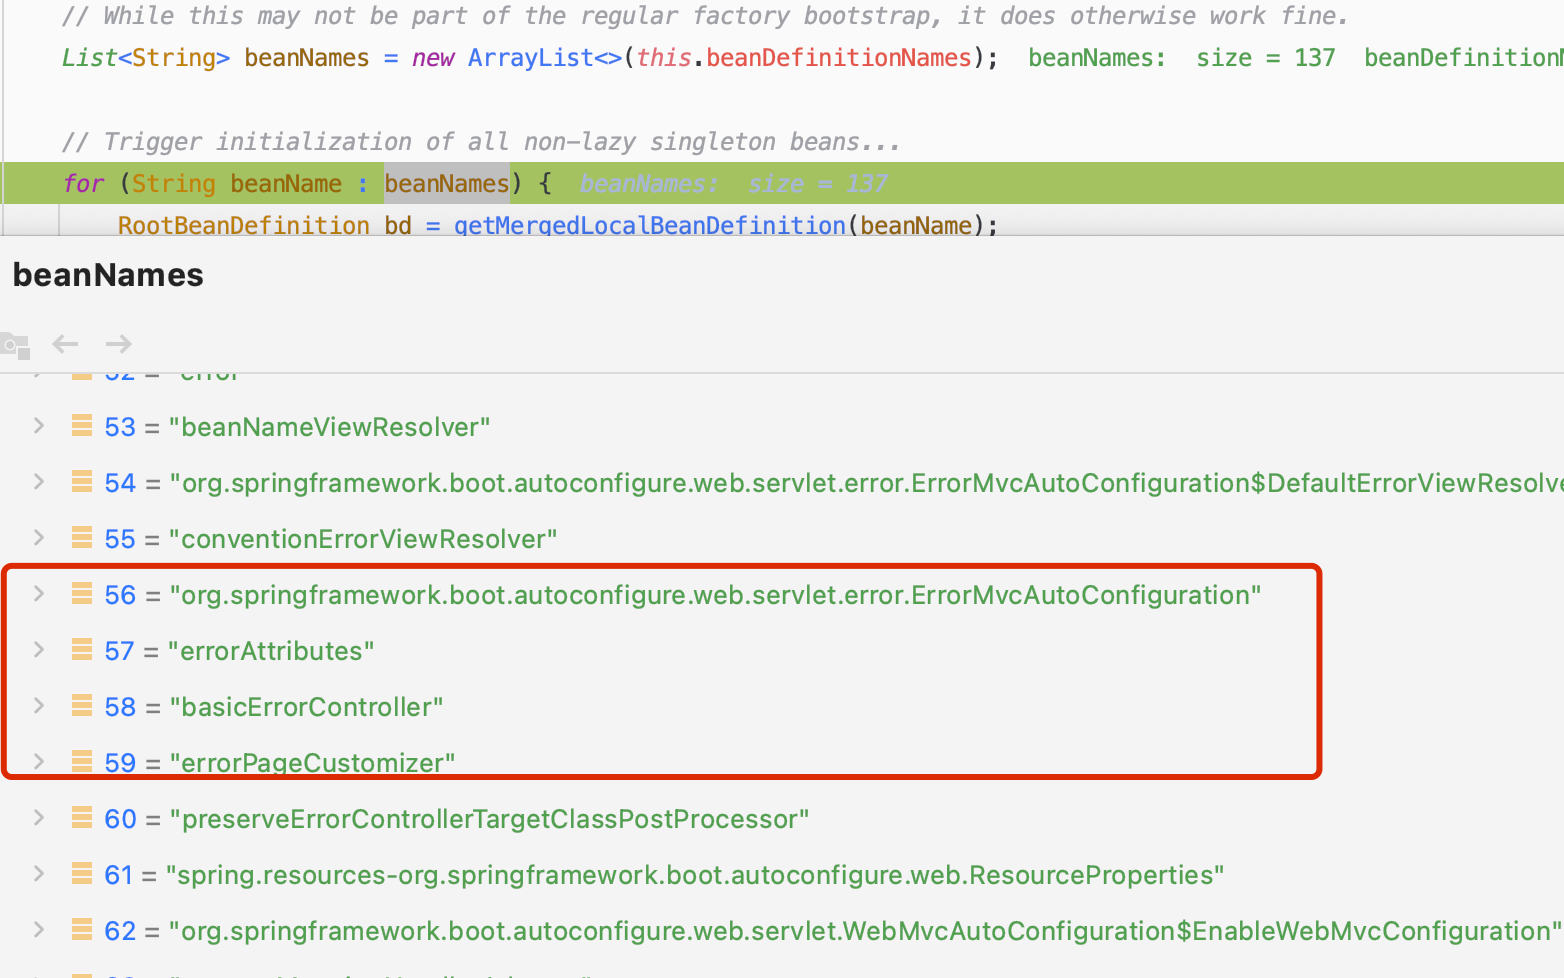This screenshot has width=1564, height=978.
Task: Click list element icon of entry 54
Action: coord(82,482)
